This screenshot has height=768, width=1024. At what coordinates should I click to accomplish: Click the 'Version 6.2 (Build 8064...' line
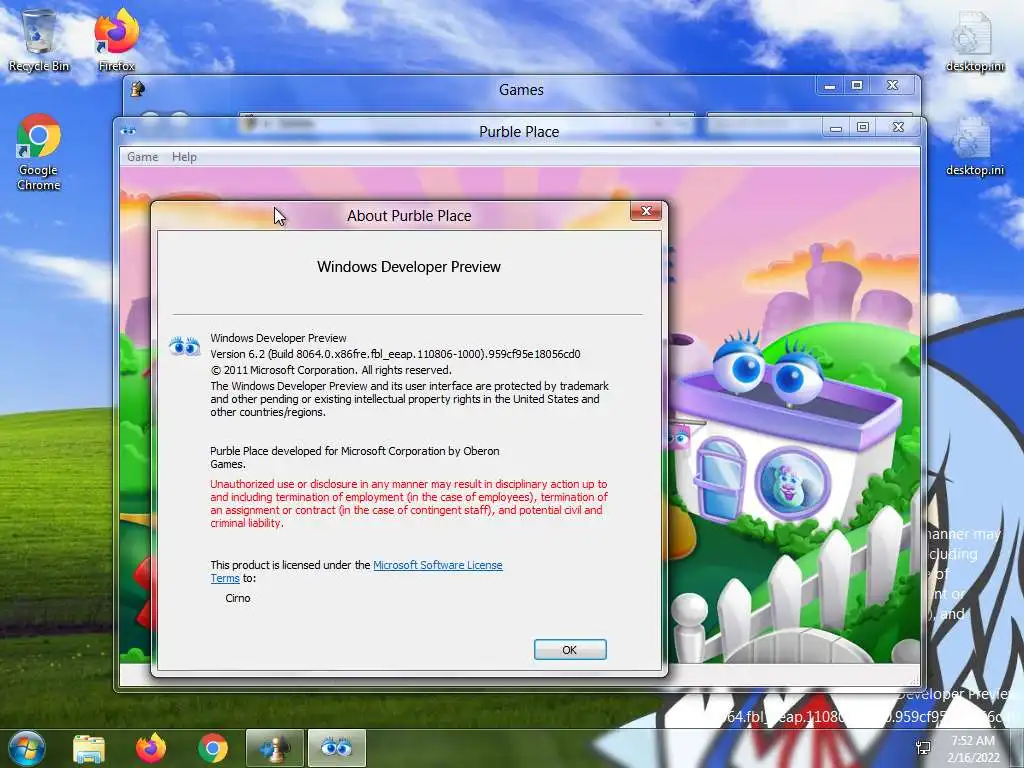(x=395, y=354)
